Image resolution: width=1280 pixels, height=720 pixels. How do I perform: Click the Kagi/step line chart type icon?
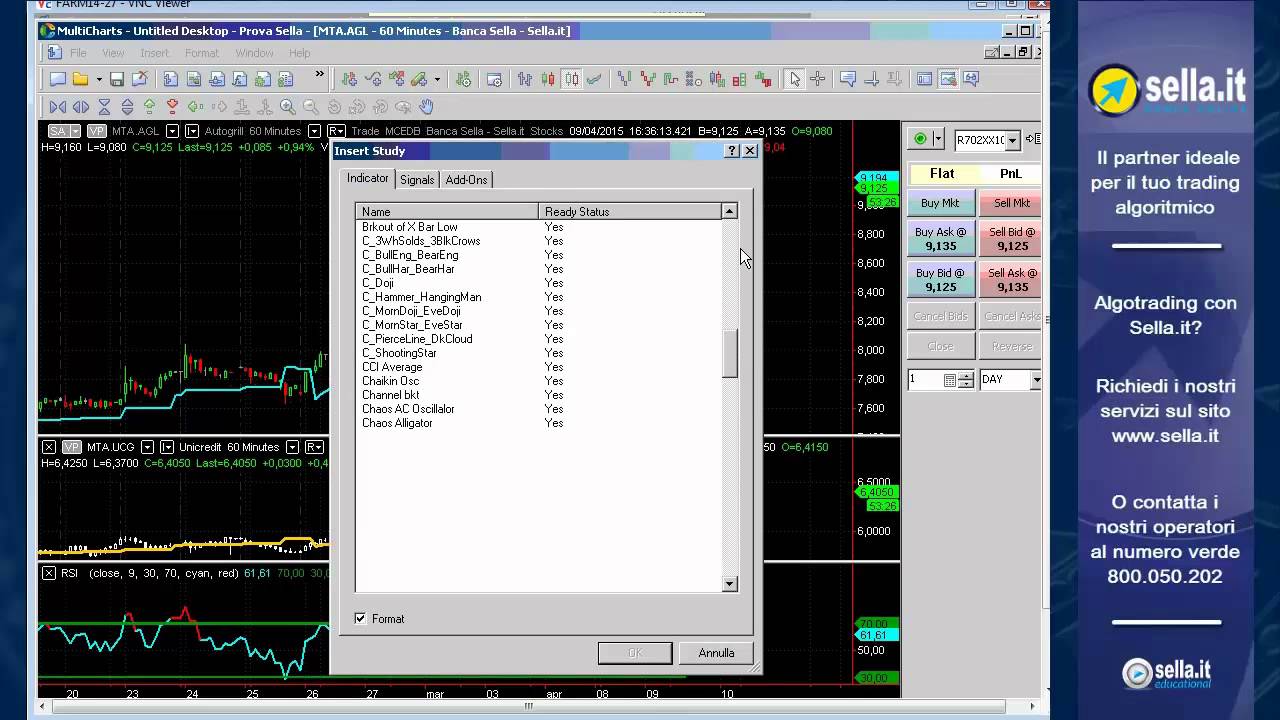coord(671,79)
